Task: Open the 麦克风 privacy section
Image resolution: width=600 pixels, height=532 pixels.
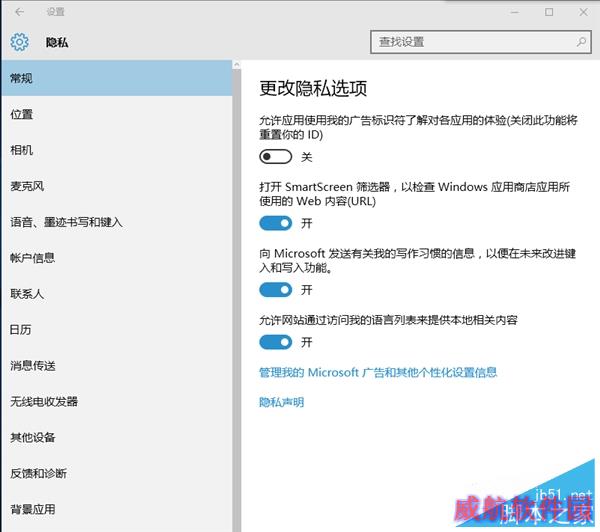Action: [x=117, y=186]
